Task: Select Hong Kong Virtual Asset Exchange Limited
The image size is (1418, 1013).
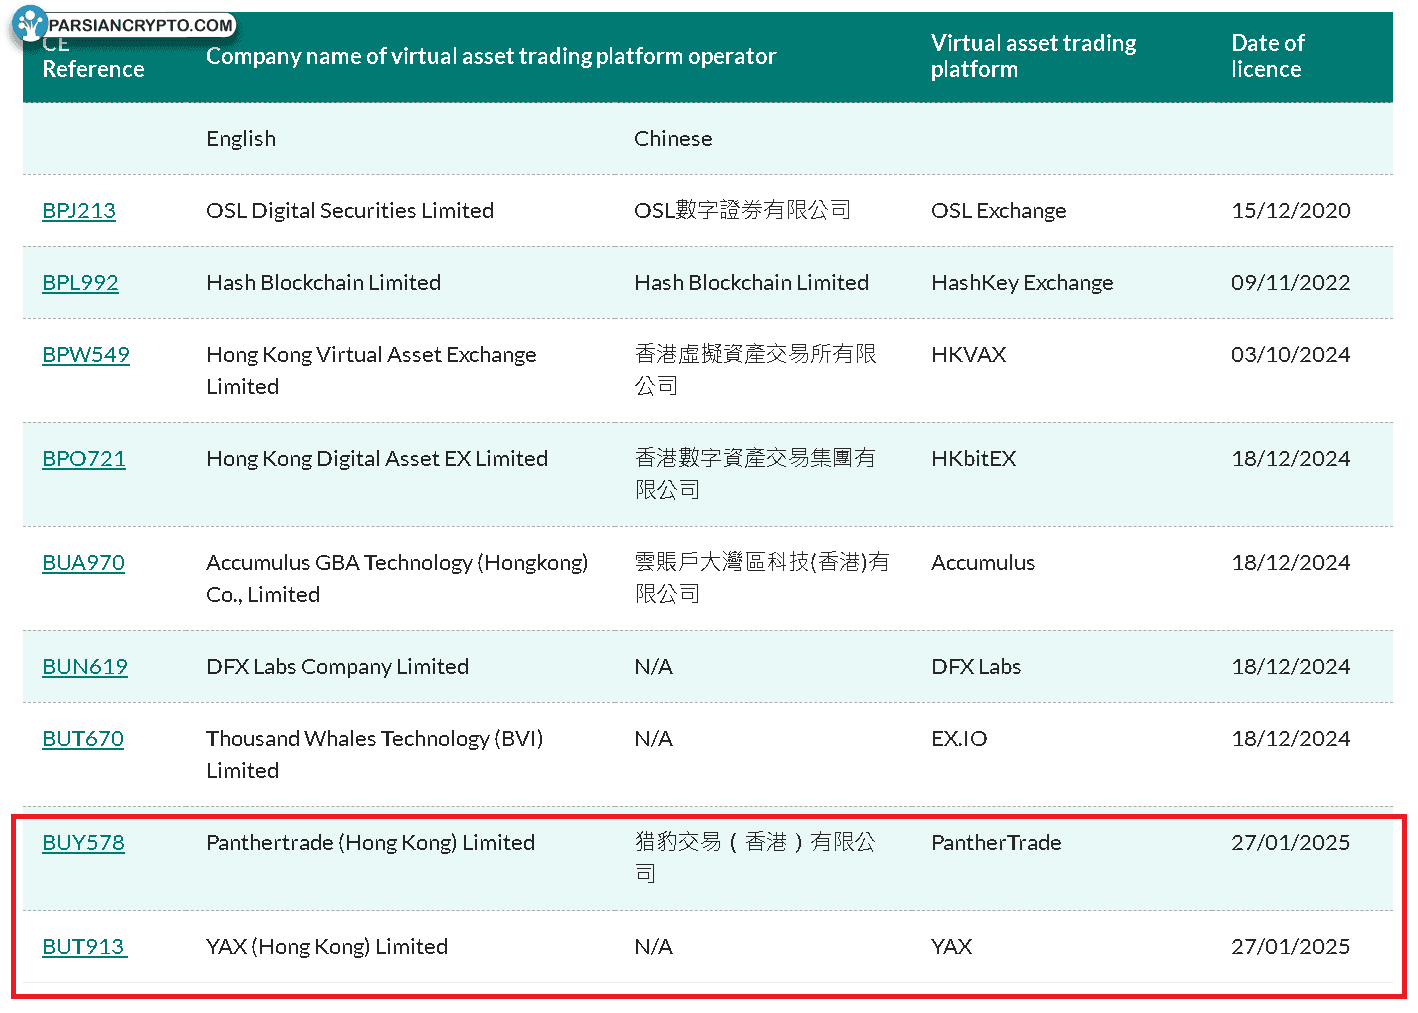Action: point(371,371)
